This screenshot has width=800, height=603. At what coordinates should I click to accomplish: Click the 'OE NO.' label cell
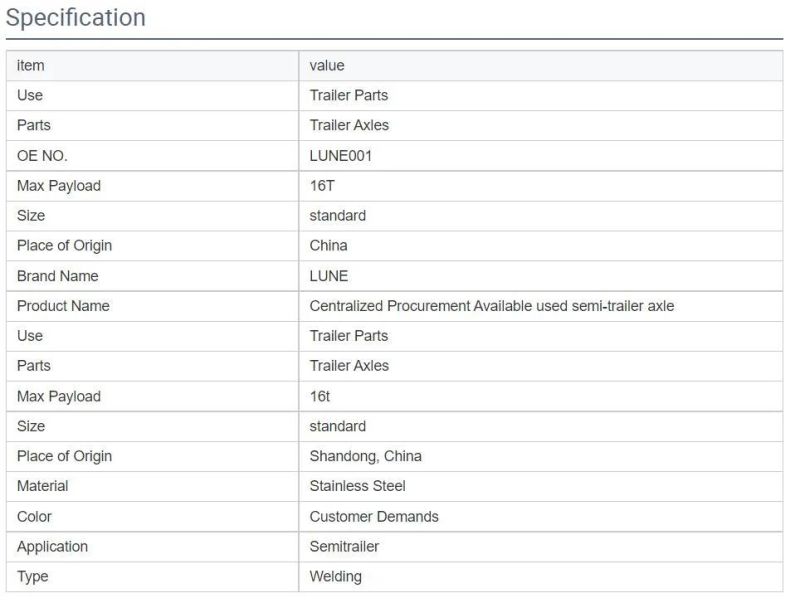coord(152,156)
